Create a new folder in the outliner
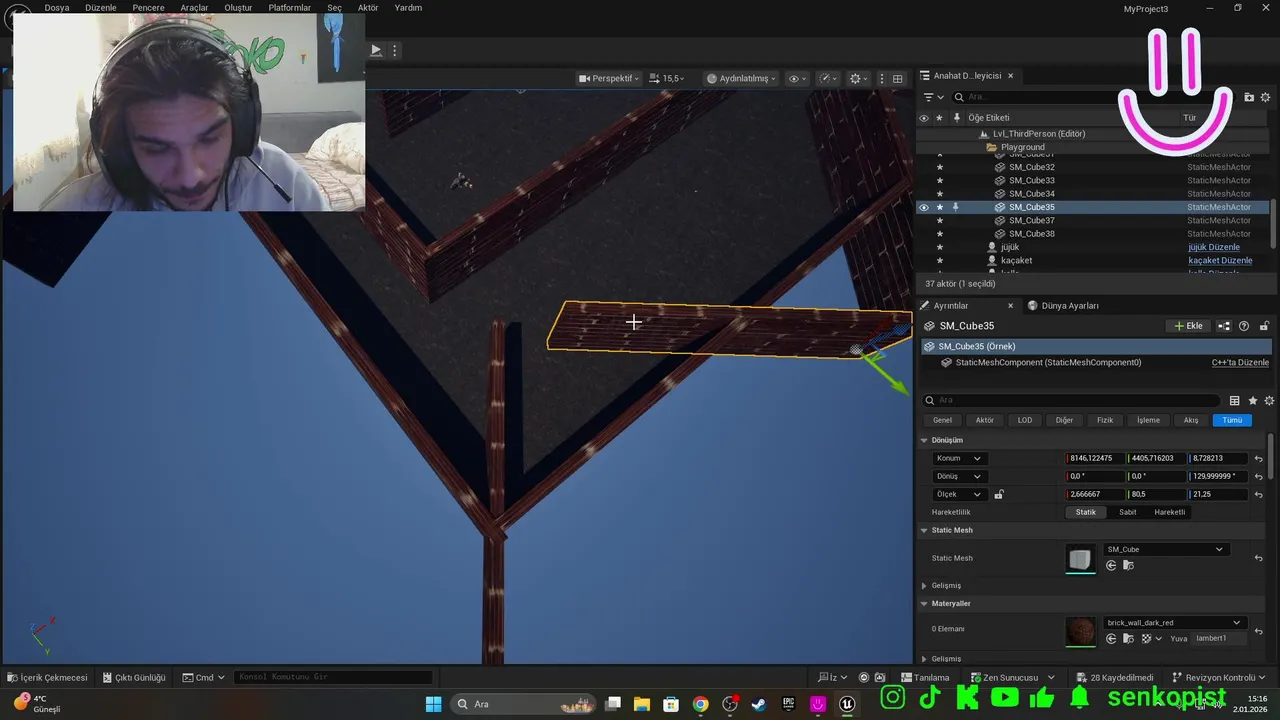The width and height of the screenshot is (1280, 720). pyautogui.click(x=1249, y=97)
